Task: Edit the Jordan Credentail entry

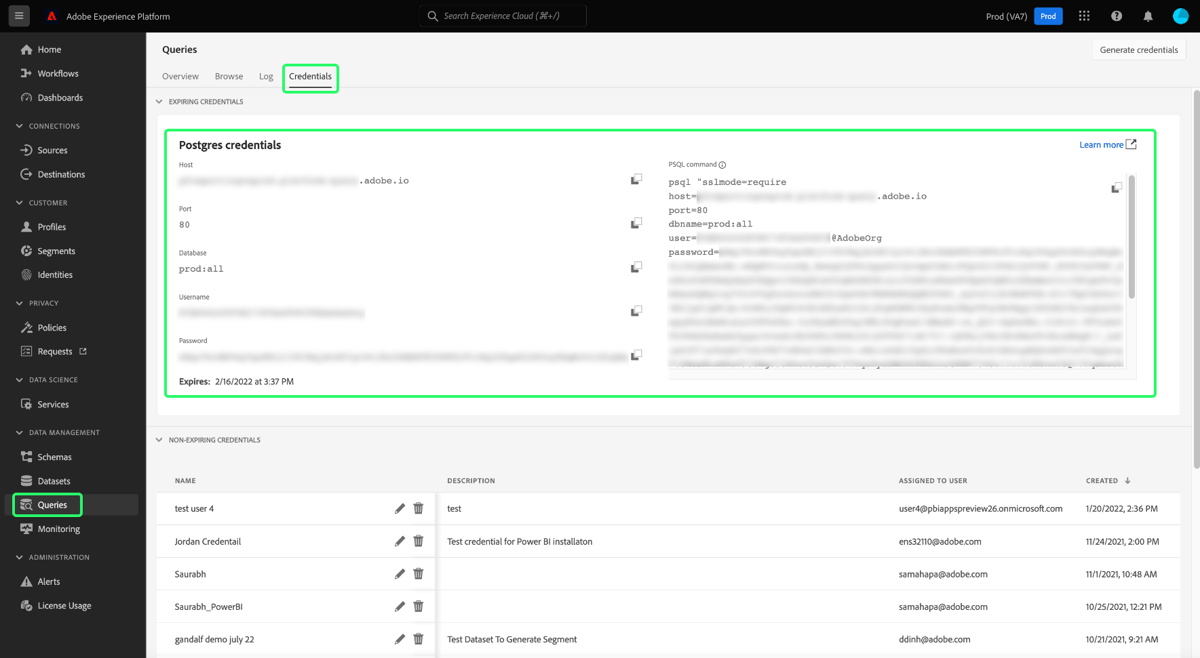Action: click(x=400, y=540)
